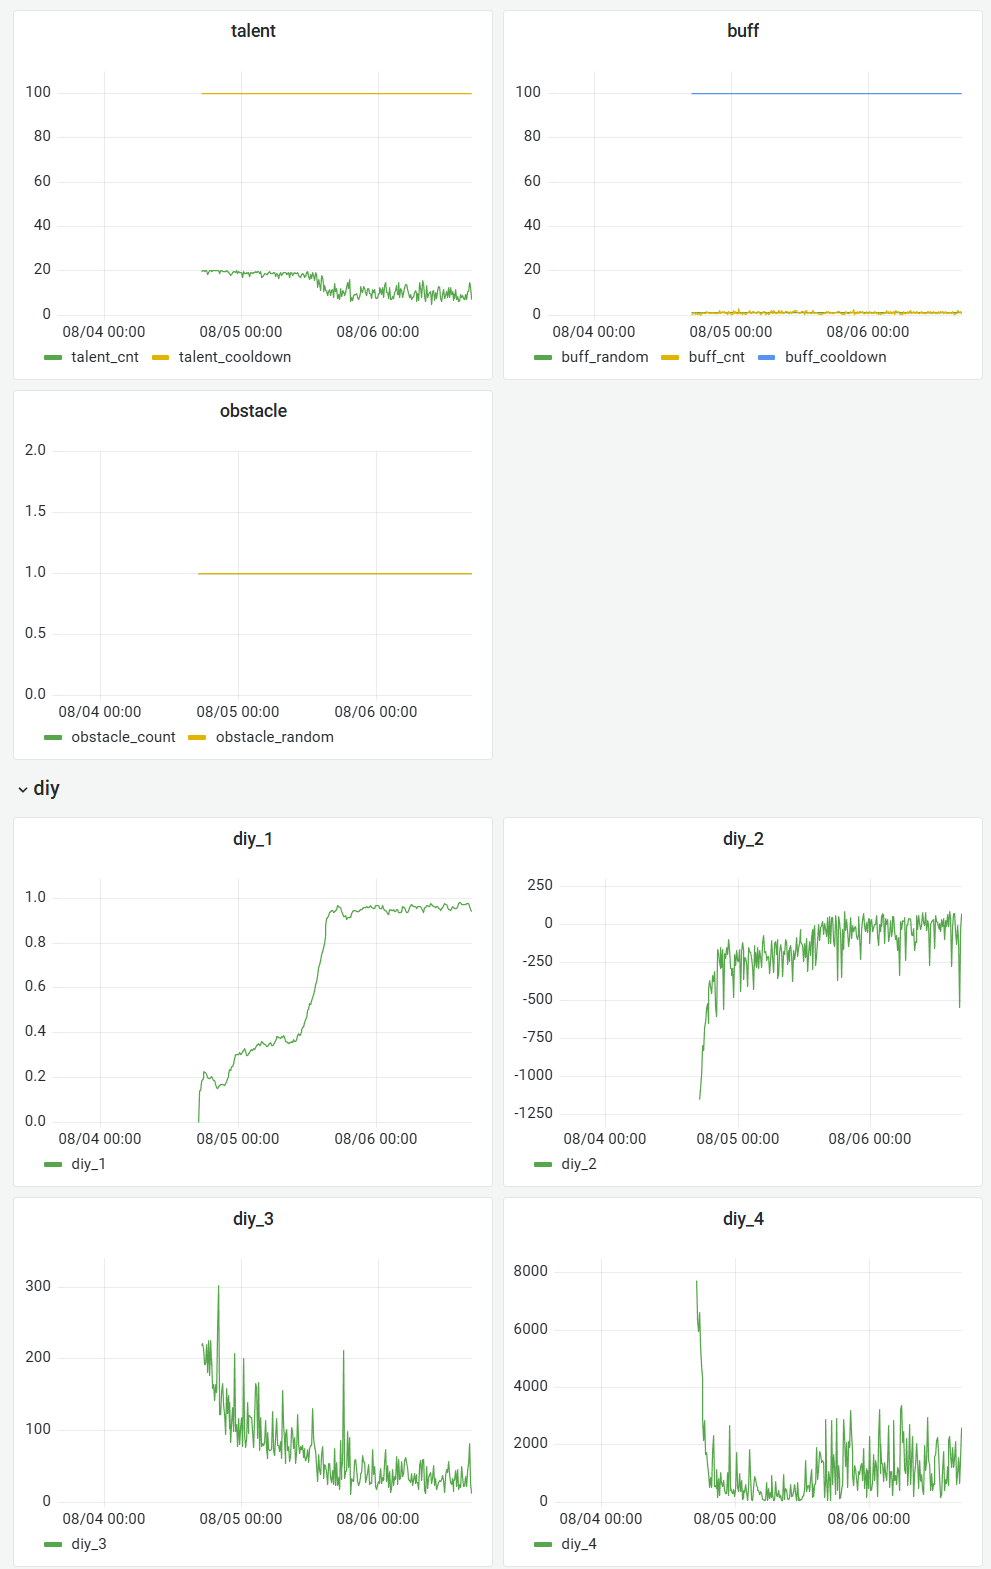Image resolution: width=991 pixels, height=1569 pixels.
Task: Click the diy_1 panel title
Action: point(253,839)
